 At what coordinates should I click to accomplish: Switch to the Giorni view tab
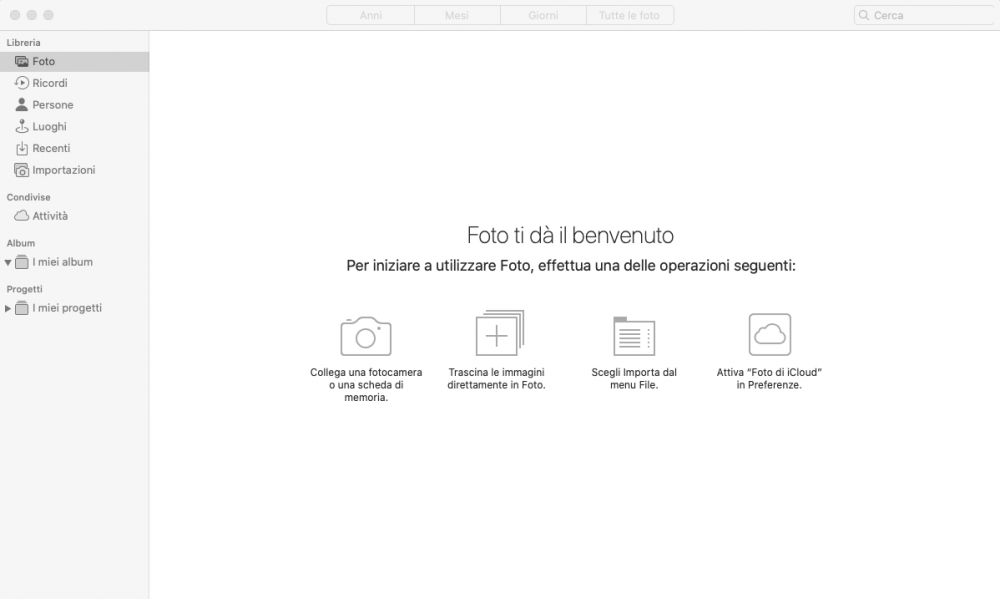[x=543, y=15]
